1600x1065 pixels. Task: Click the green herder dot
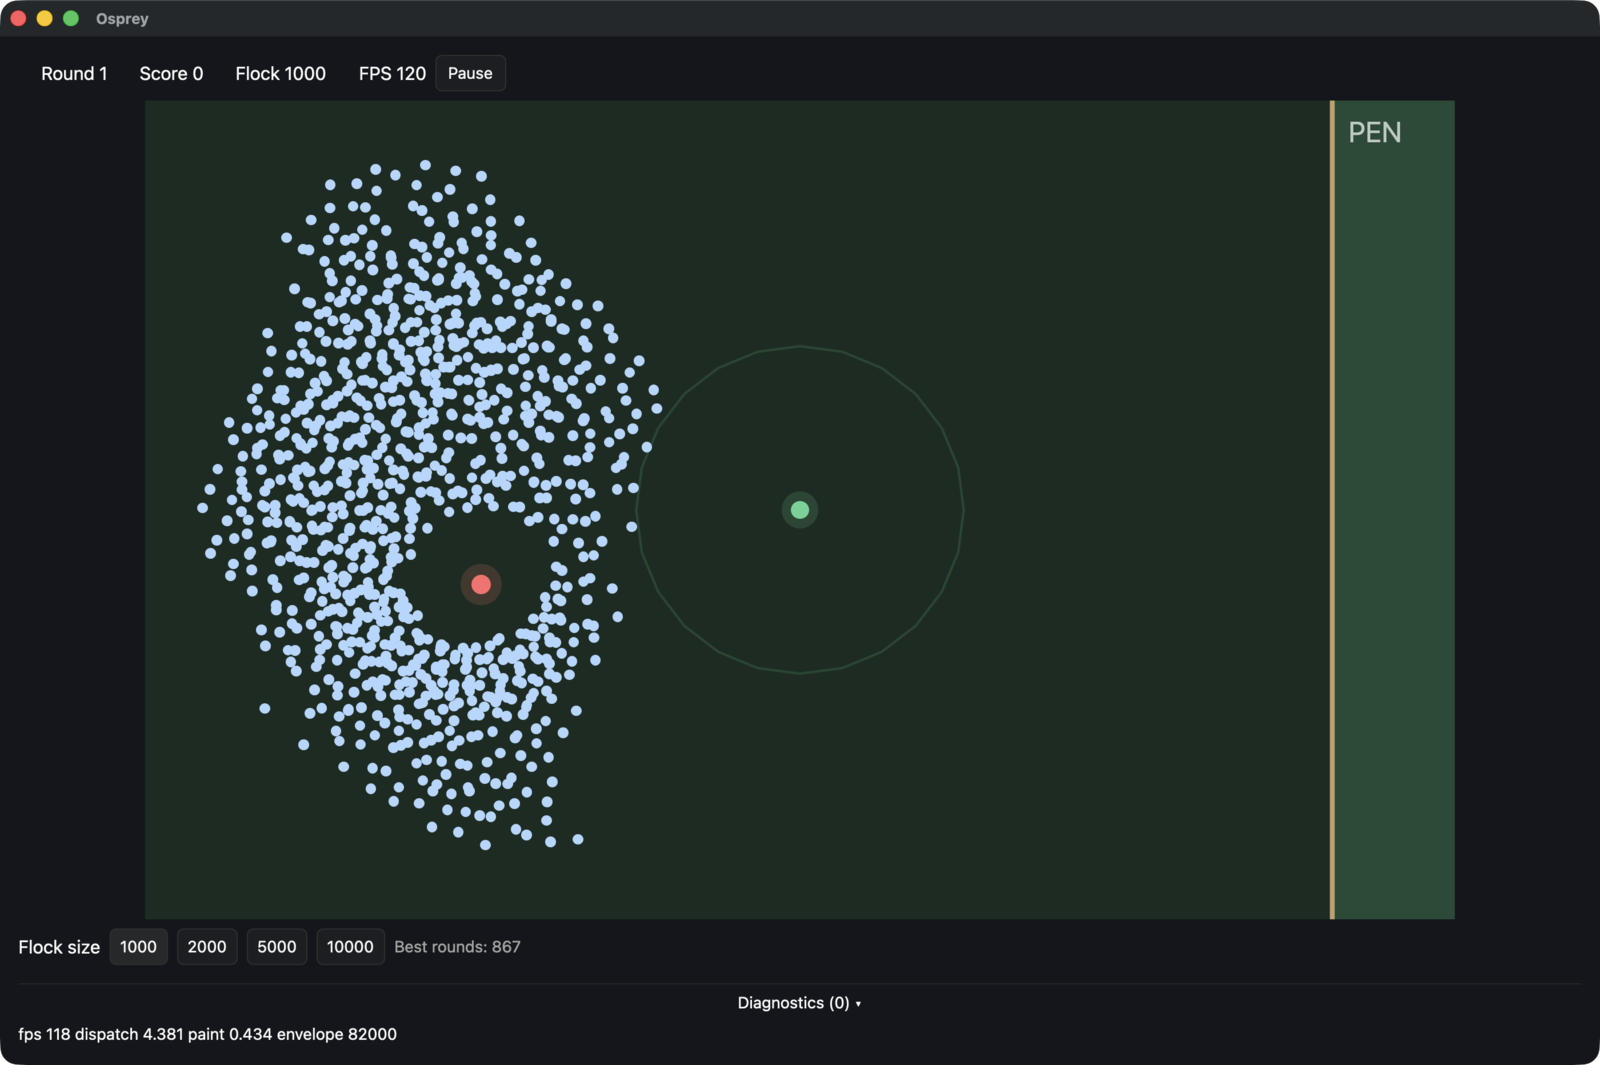pos(800,510)
